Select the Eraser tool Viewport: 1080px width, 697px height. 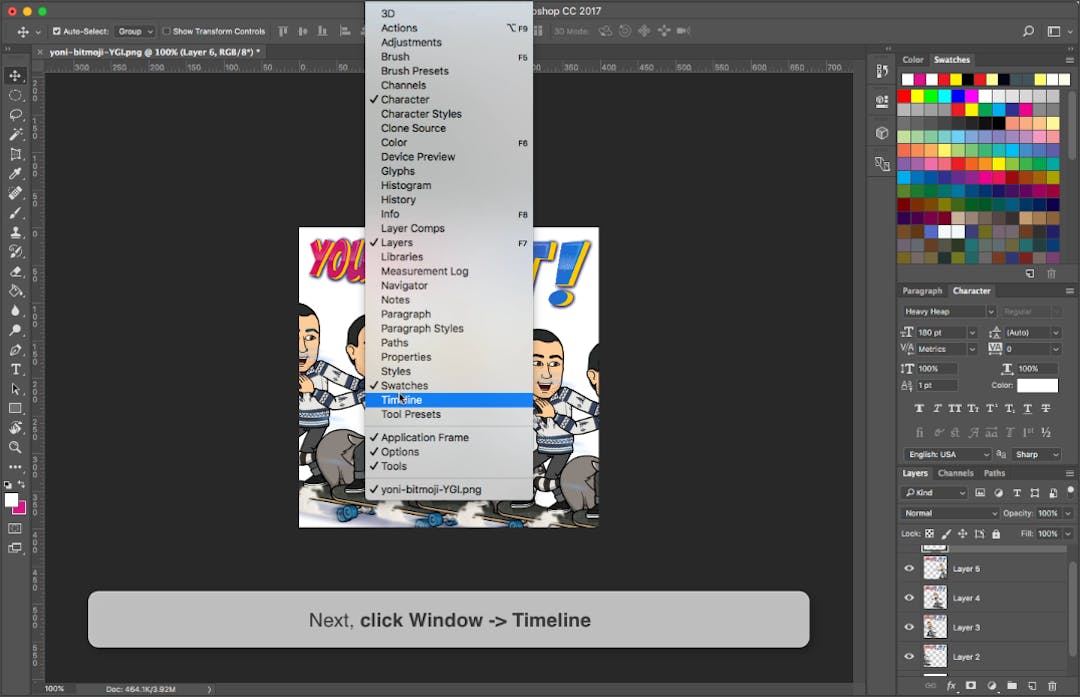(15, 271)
